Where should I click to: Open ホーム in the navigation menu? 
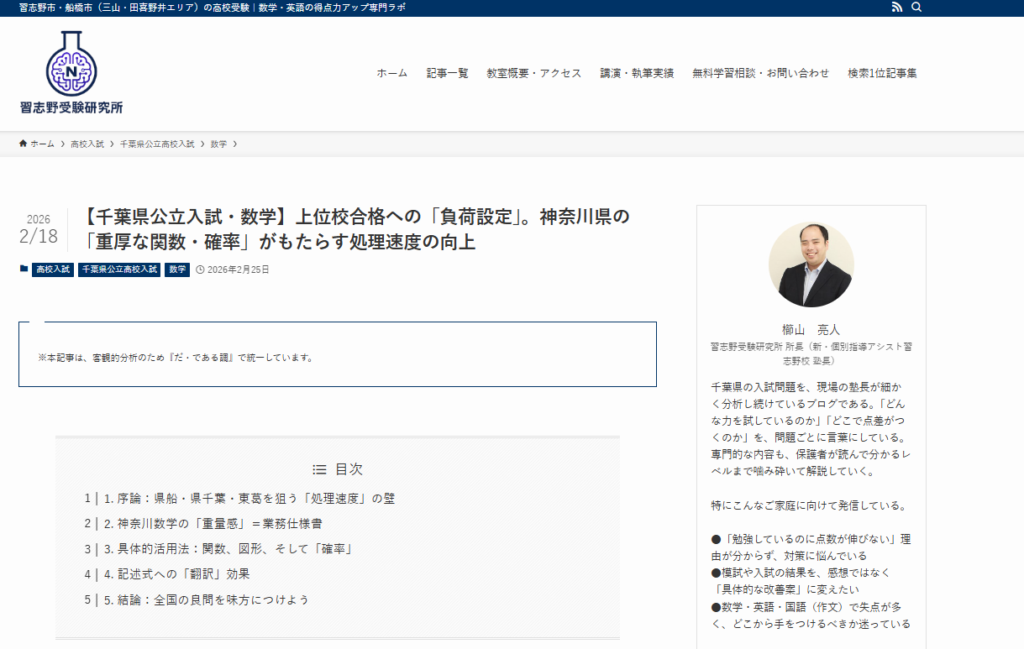(392, 73)
